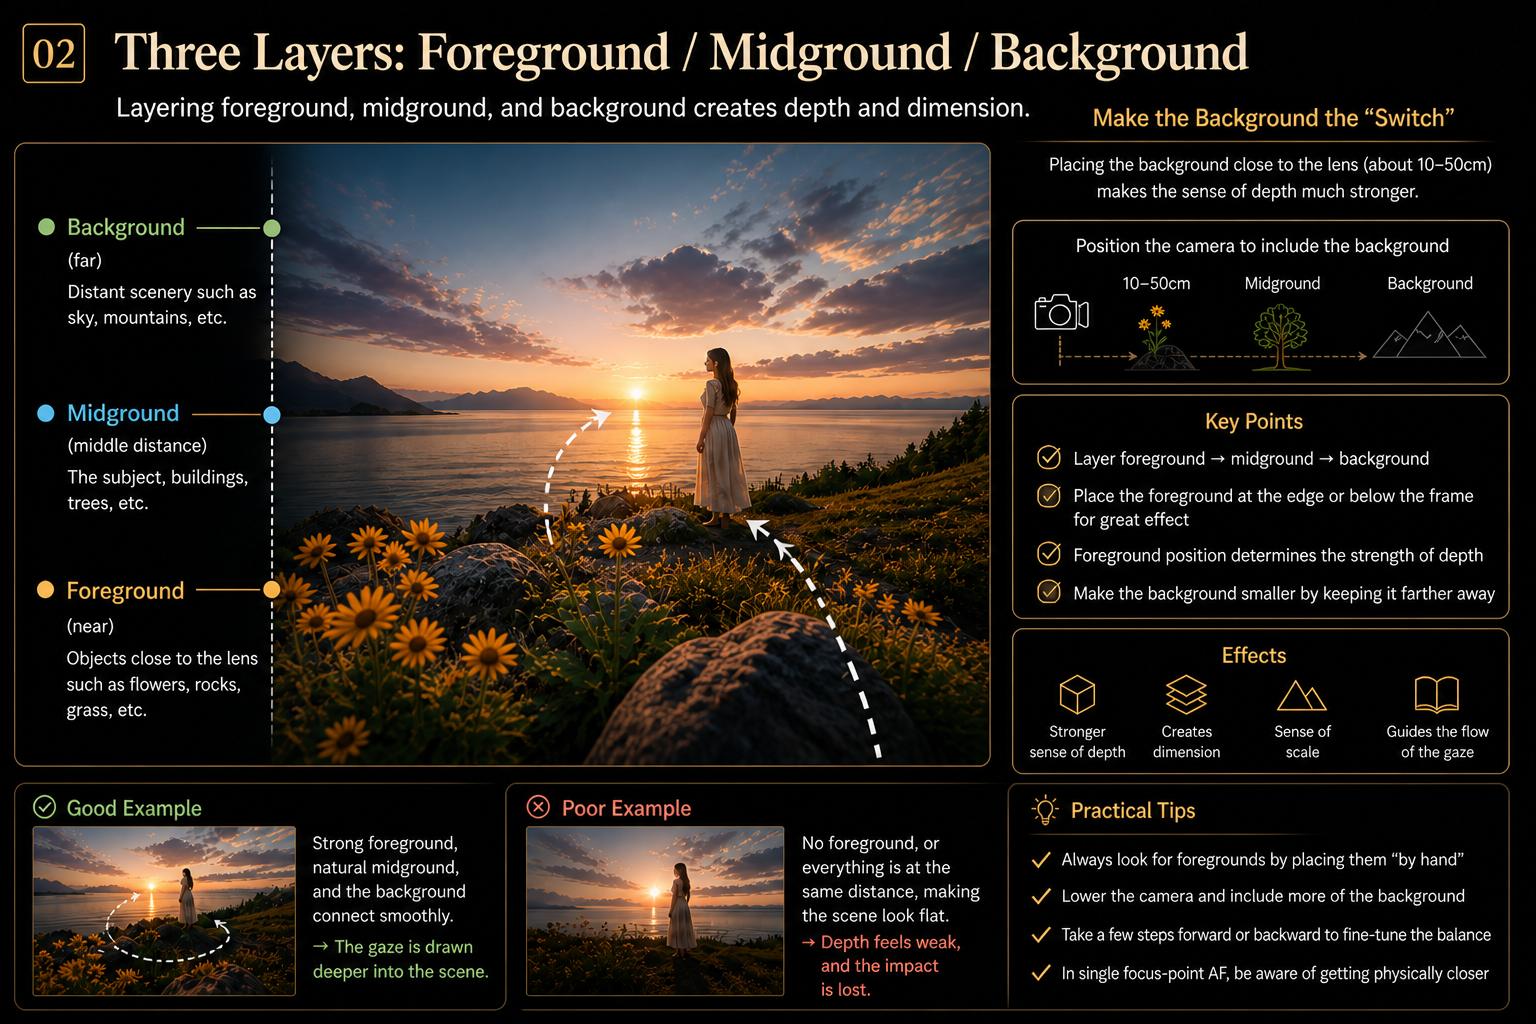
Task: Click the orange bullet left of Foreground label
Action: coord(45,590)
